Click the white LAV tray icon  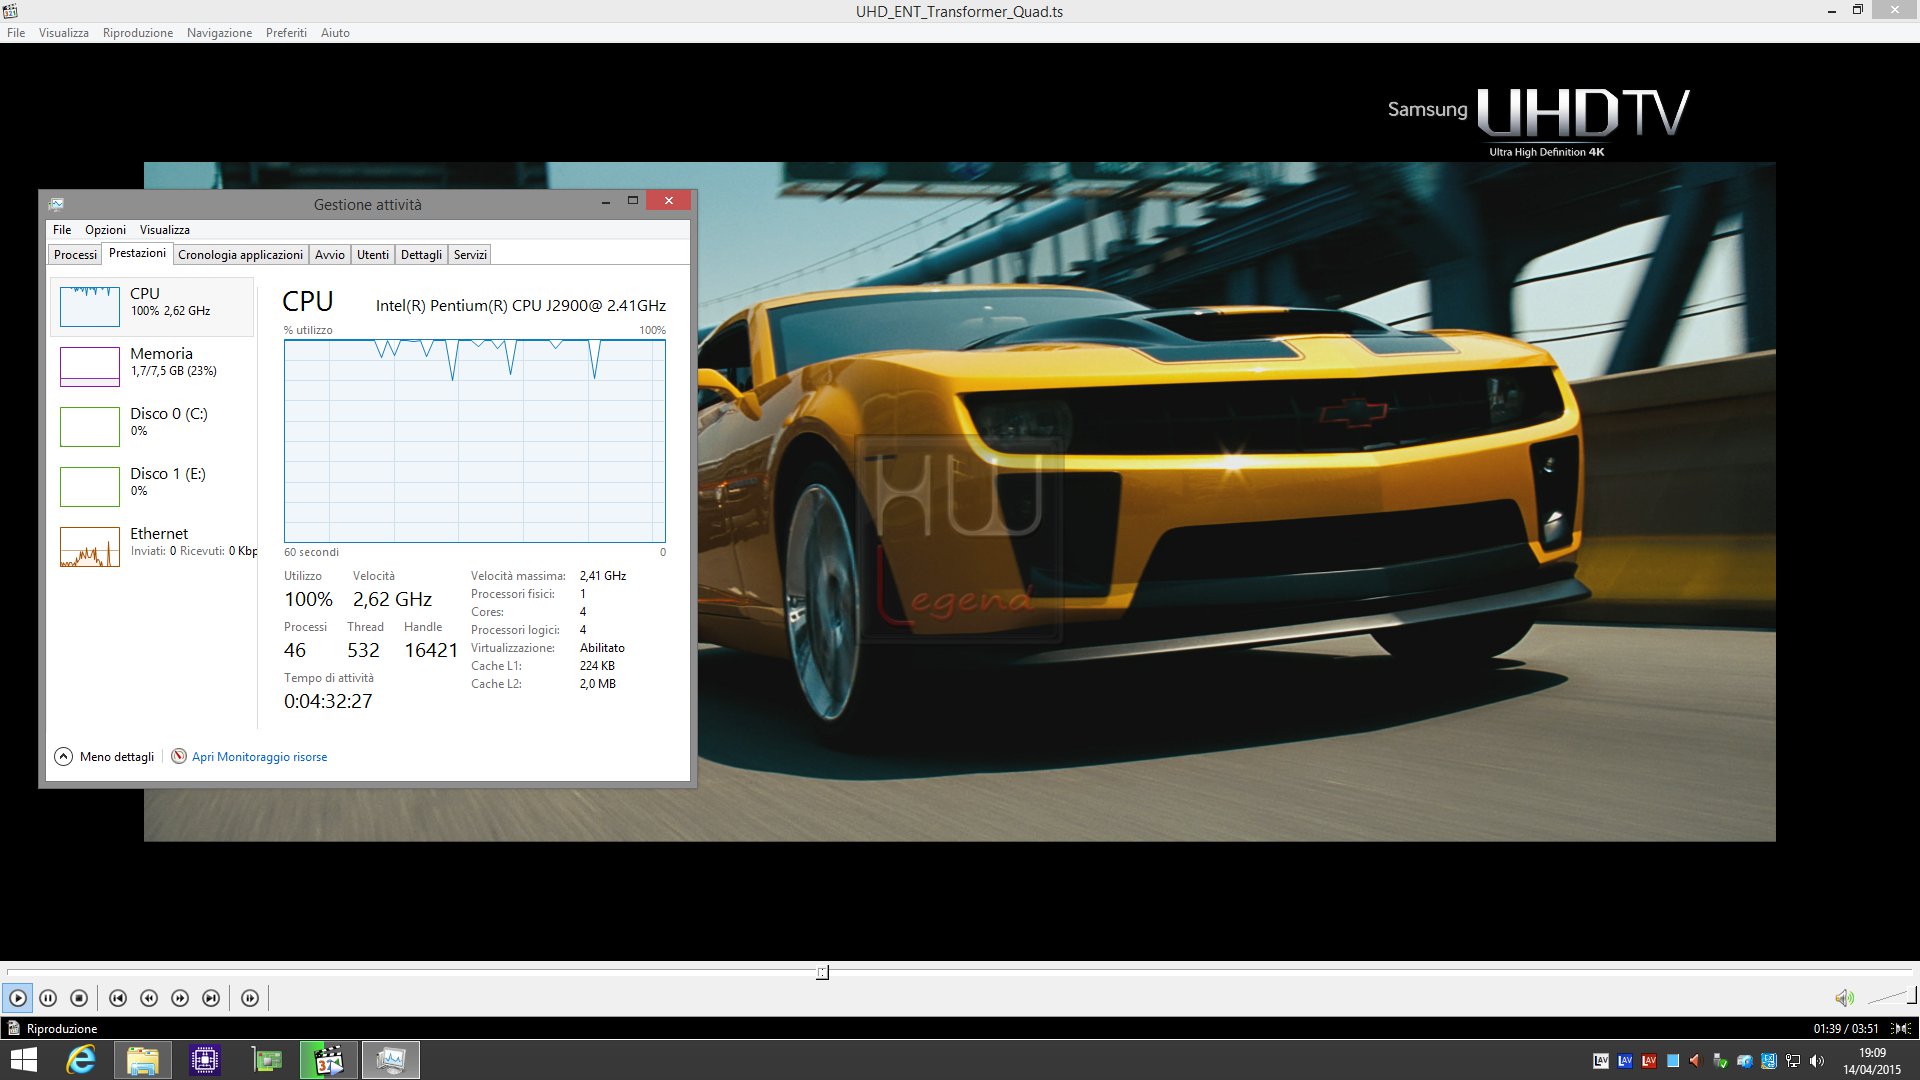(1601, 1061)
